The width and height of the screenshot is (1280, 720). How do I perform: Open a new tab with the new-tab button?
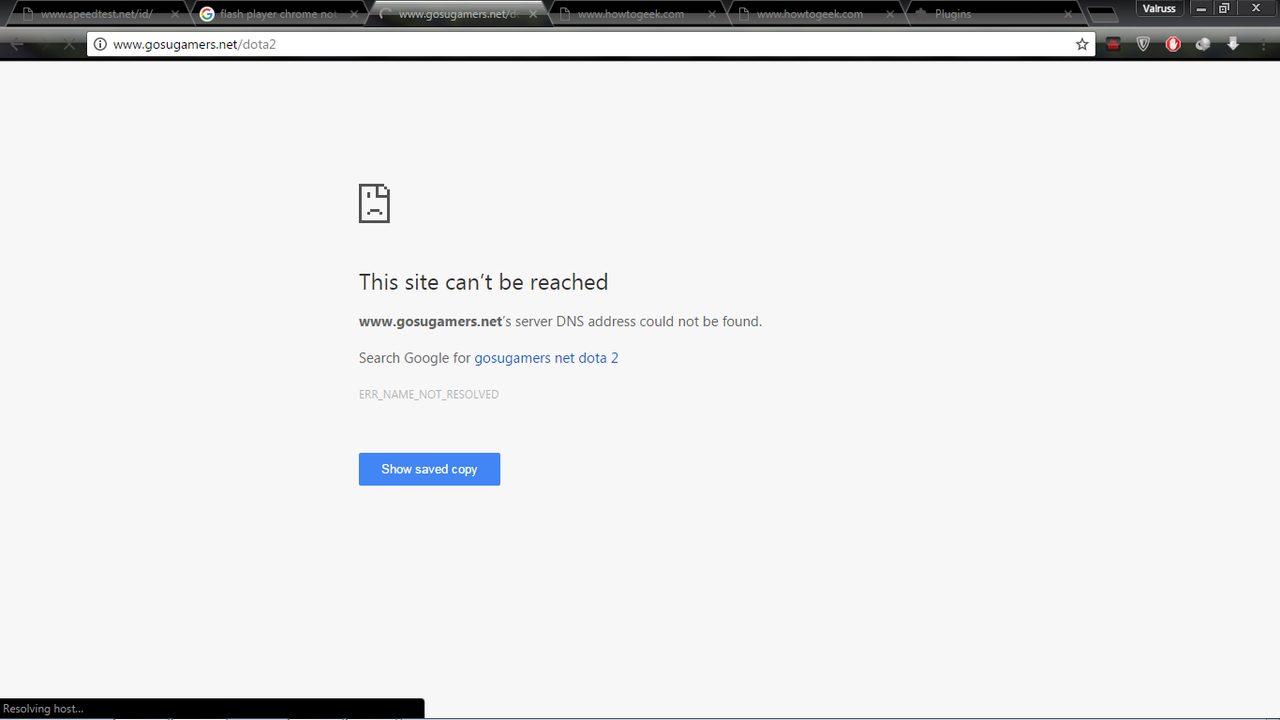(1102, 14)
